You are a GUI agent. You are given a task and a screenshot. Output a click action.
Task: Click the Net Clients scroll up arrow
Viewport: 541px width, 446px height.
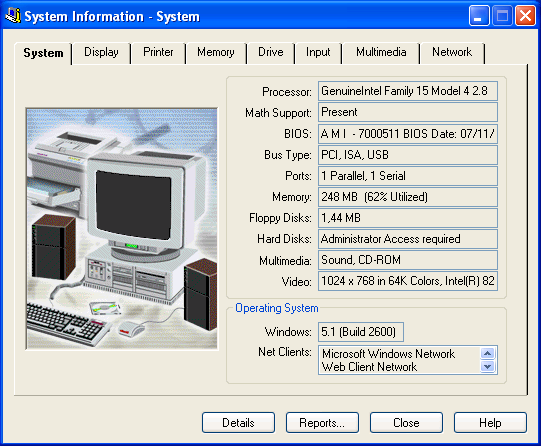click(x=488, y=353)
